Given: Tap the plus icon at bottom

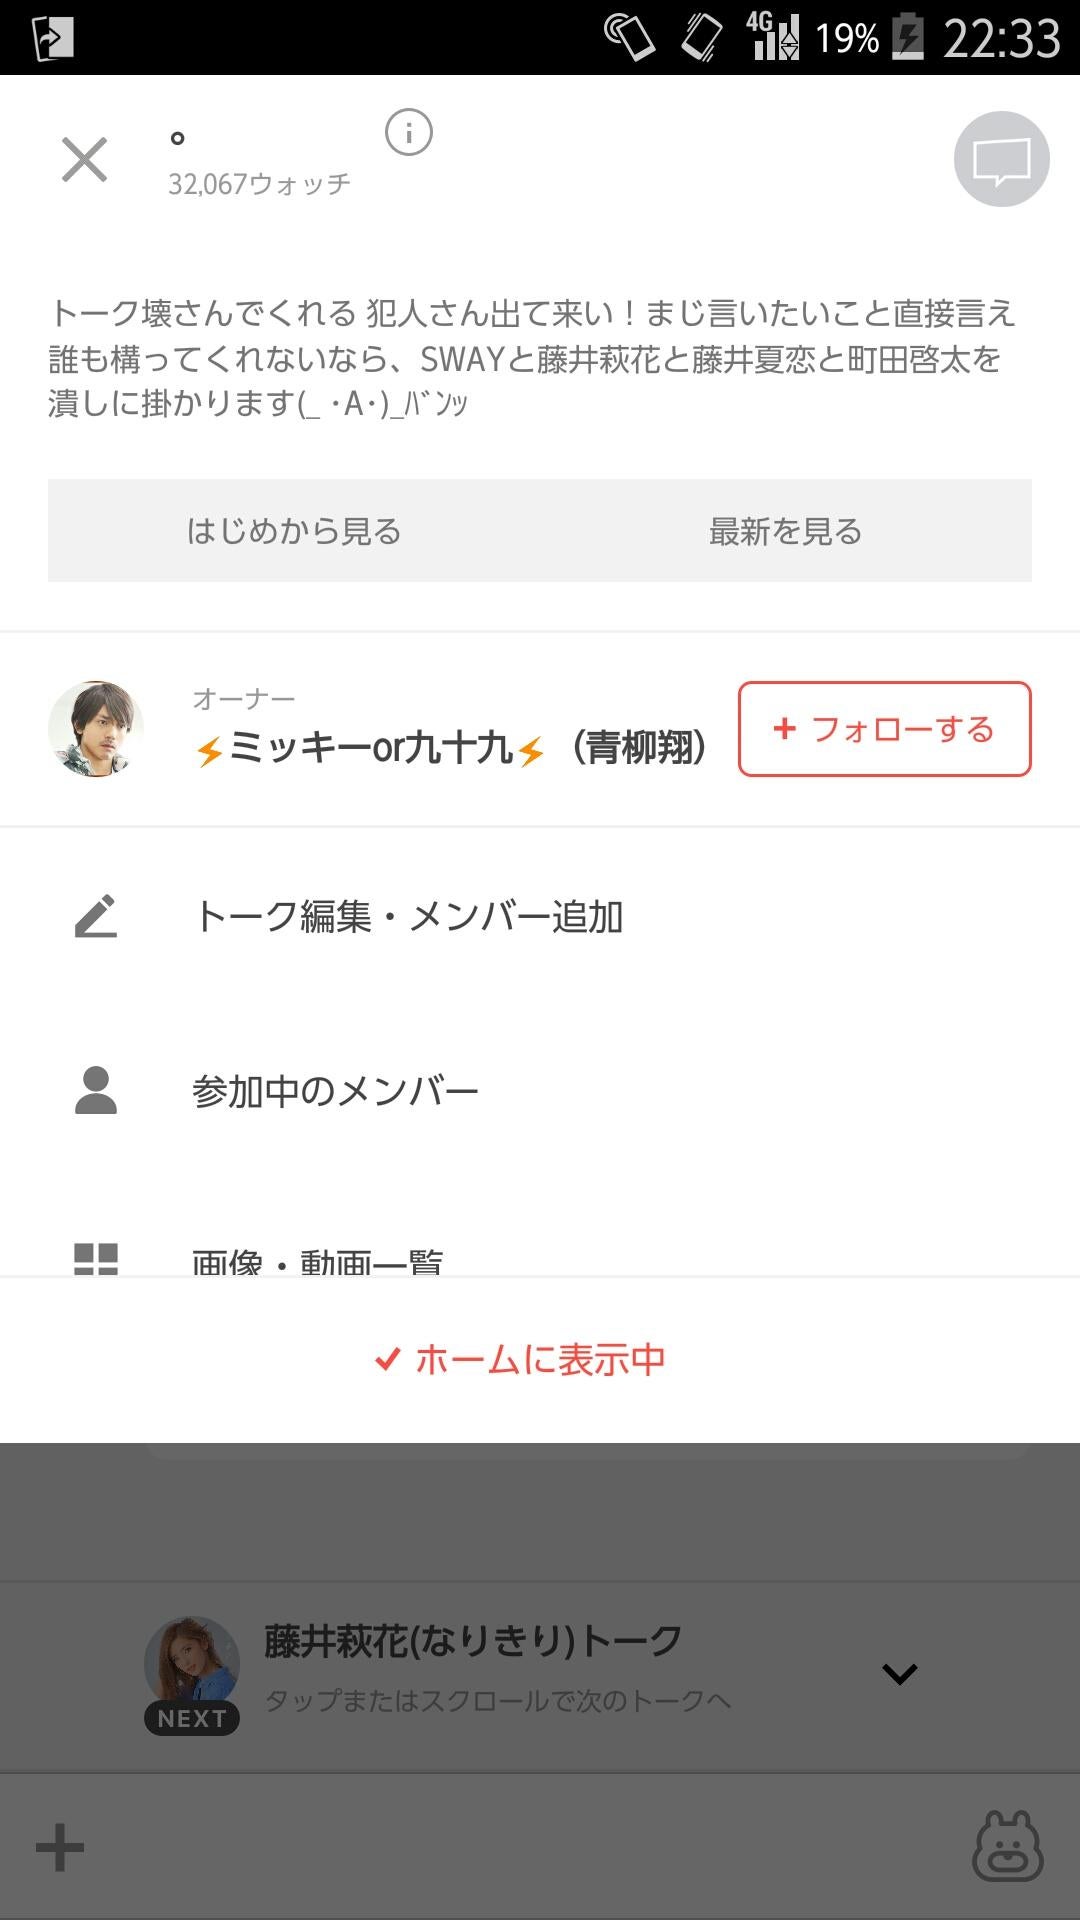Looking at the screenshot, I should pyautogui.click(x=60, y=1847).
